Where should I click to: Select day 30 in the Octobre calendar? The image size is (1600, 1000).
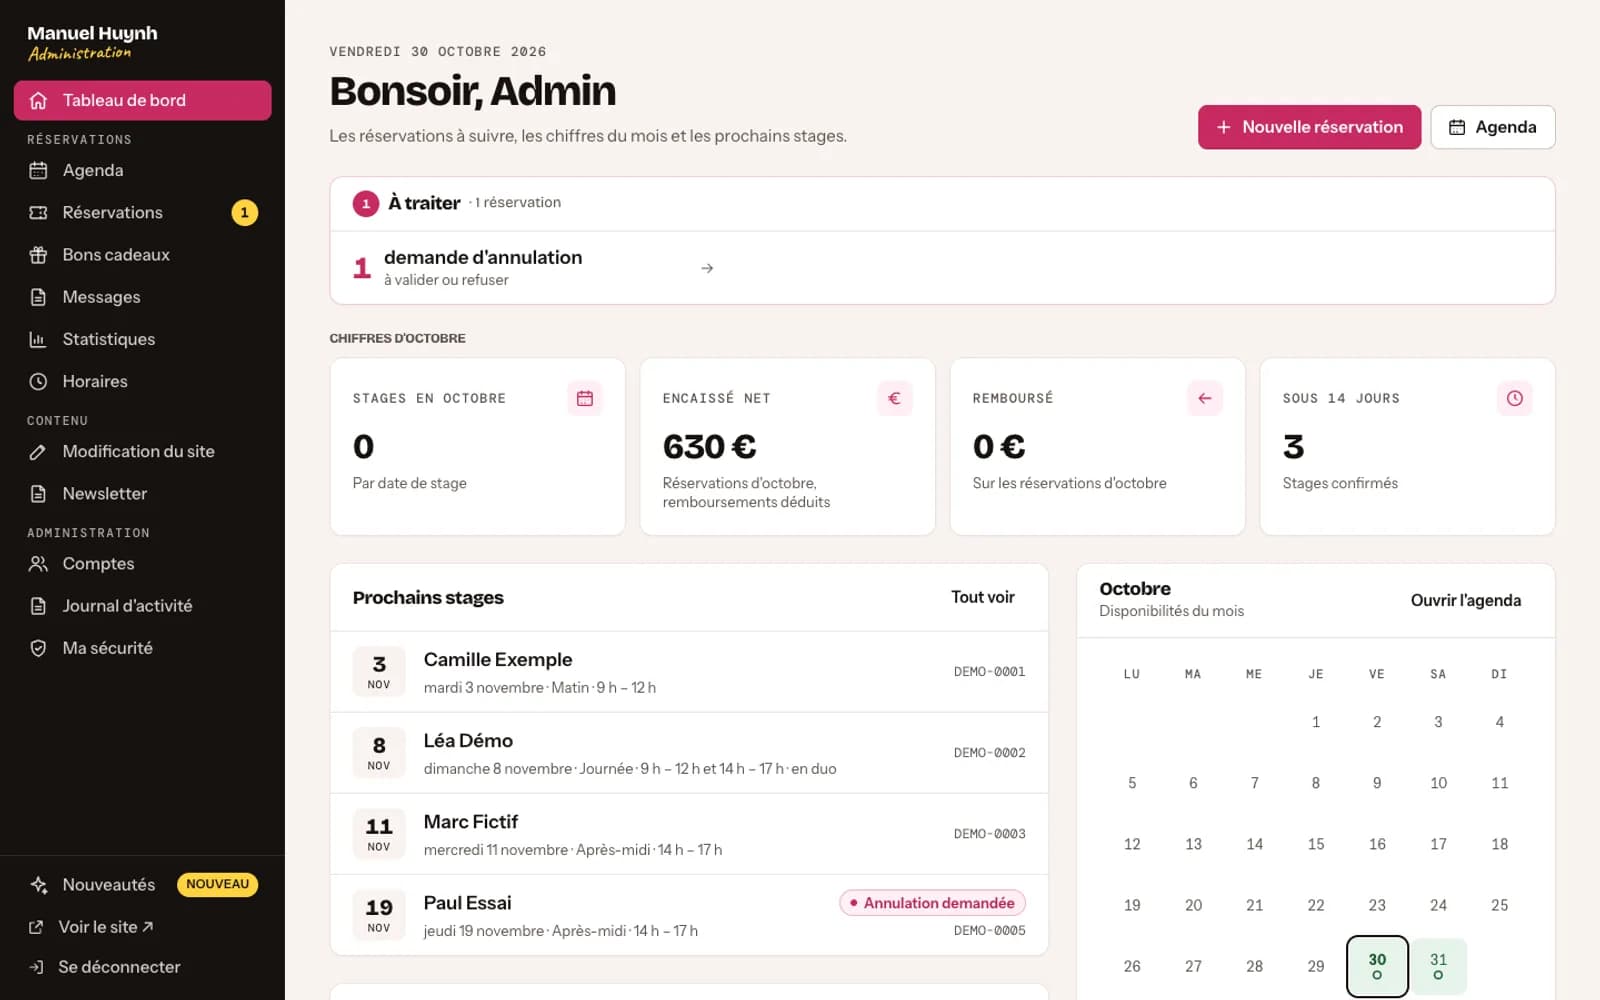(1377, 966)
